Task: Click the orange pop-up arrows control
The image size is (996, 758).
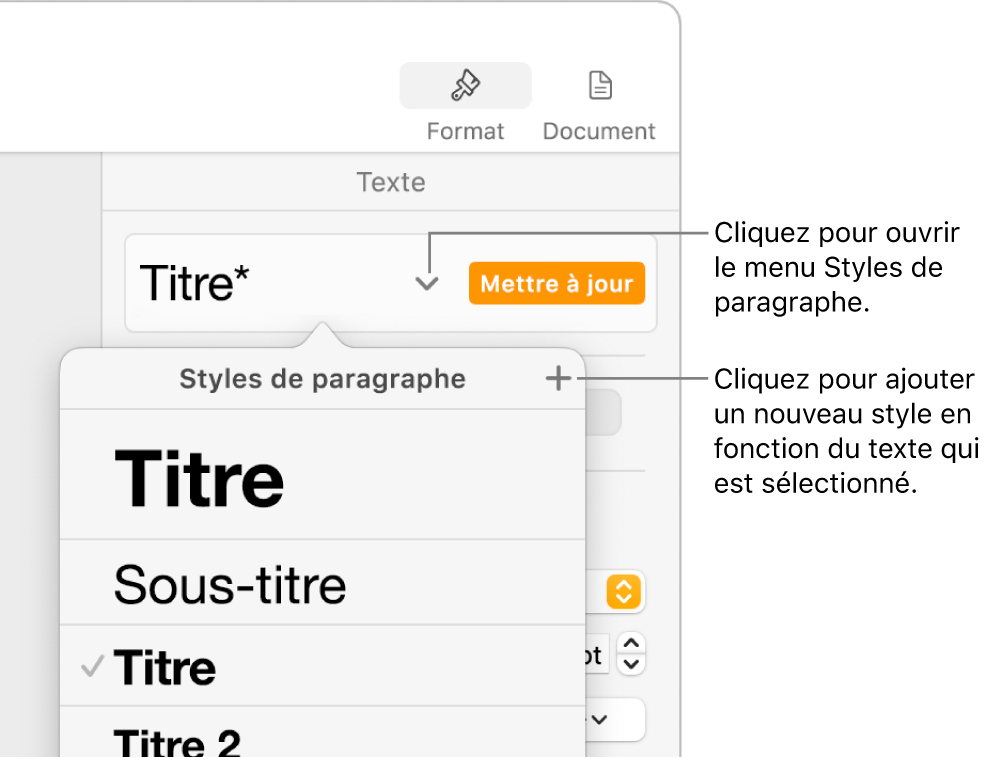Action: click(623, 592)
